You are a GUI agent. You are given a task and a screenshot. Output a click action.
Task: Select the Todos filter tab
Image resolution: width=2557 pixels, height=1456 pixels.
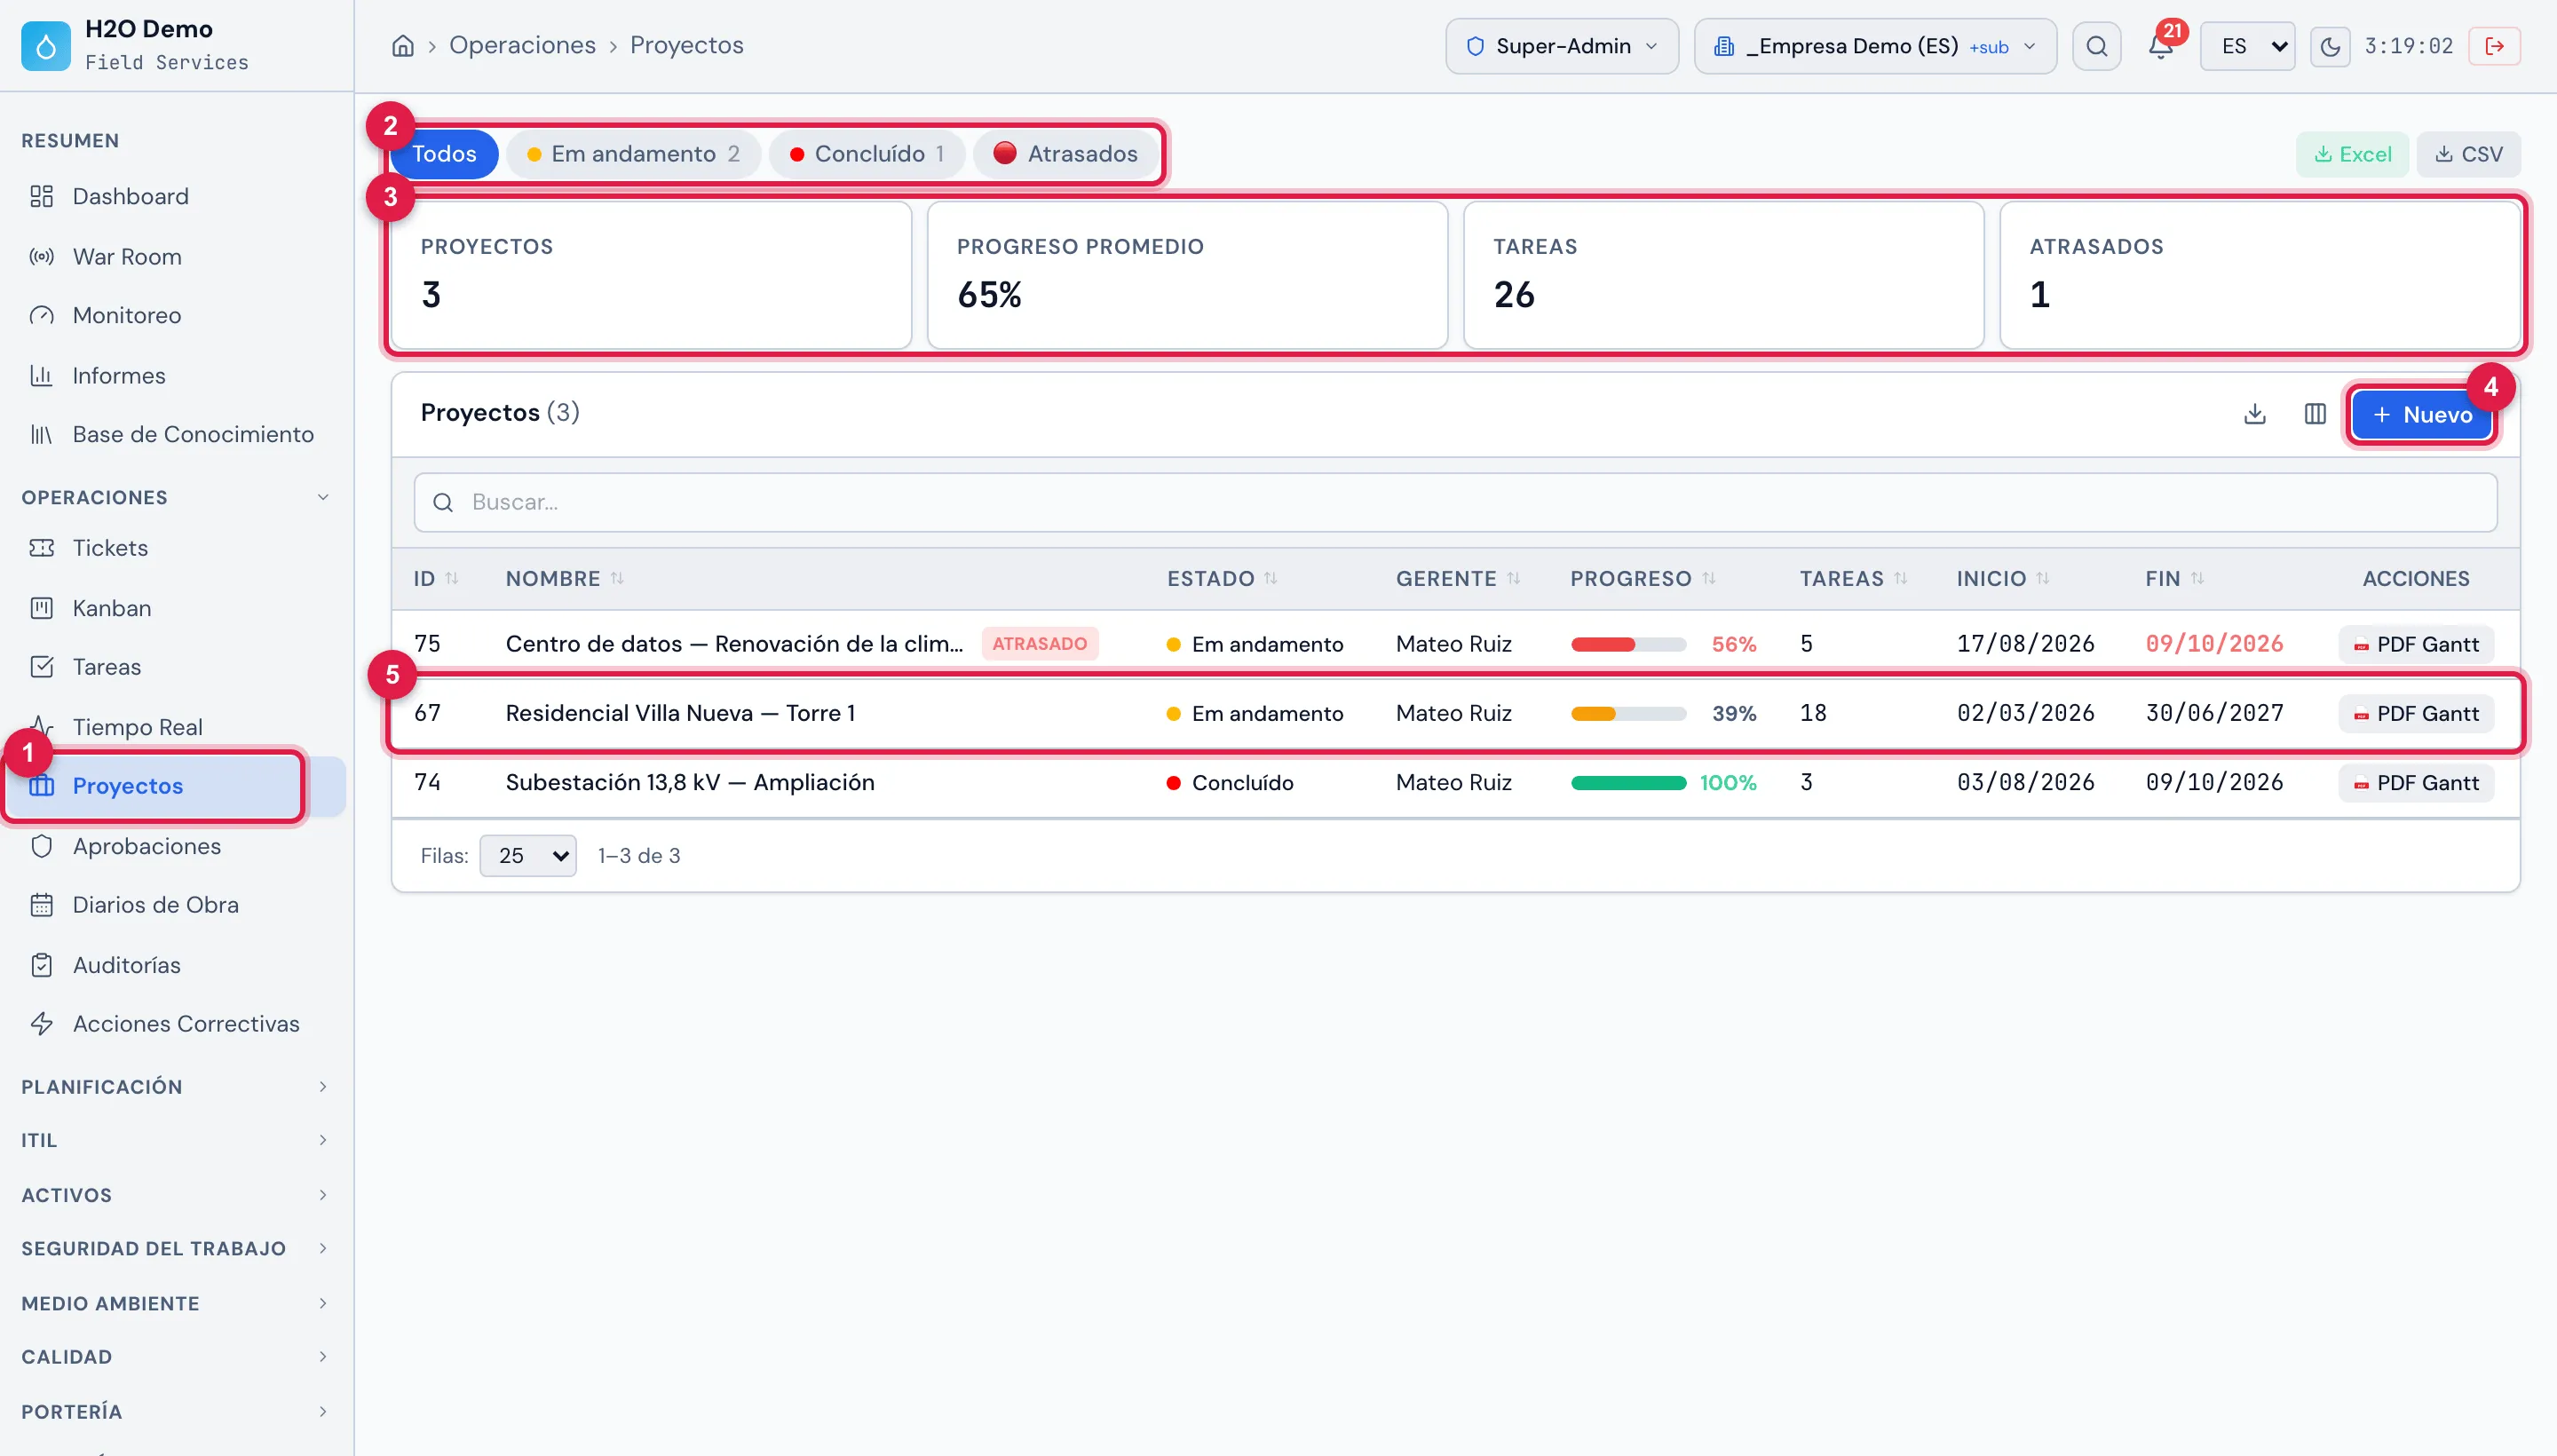point(444,154)
